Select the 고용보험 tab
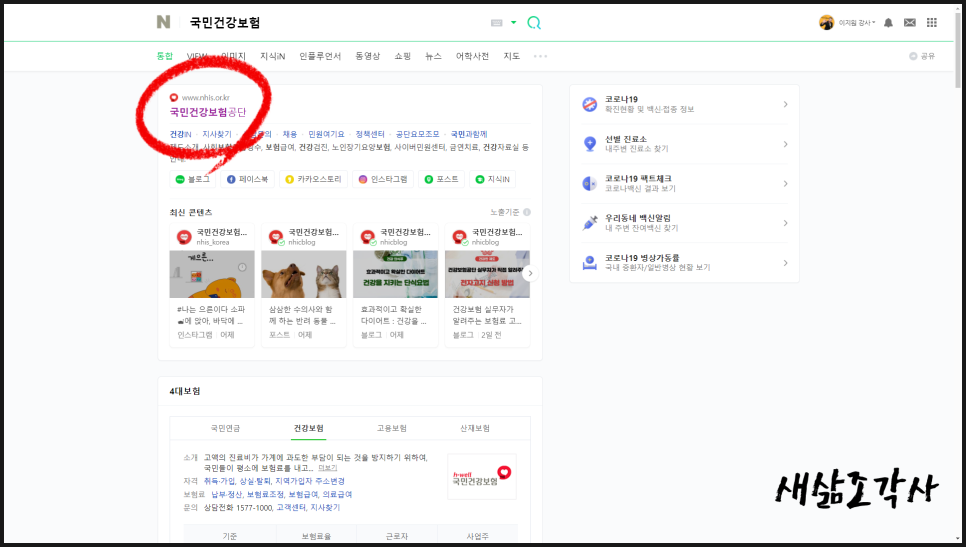966x547 pixels. (392, 428)
